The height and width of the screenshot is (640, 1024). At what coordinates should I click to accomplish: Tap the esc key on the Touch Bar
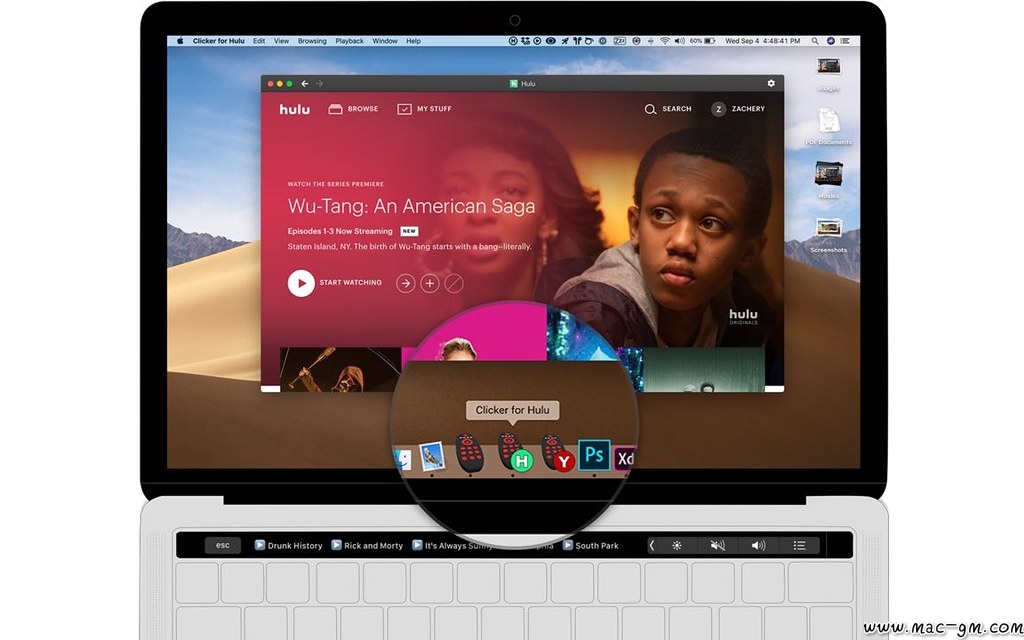(x=223, y=545)
